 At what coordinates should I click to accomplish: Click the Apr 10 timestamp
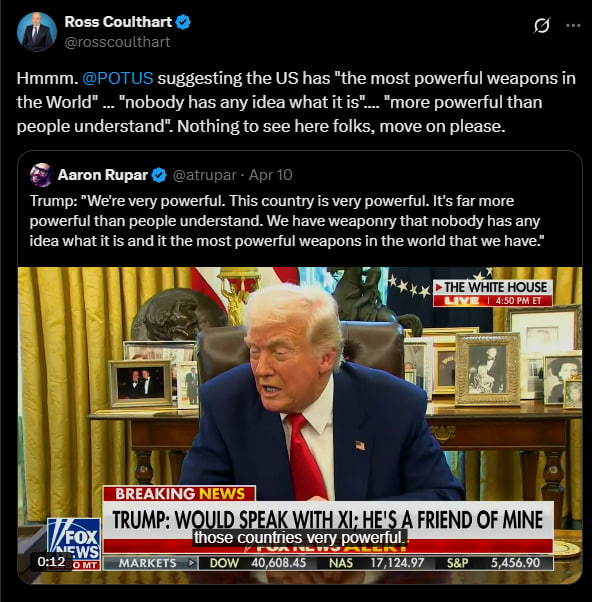(271, 175)
